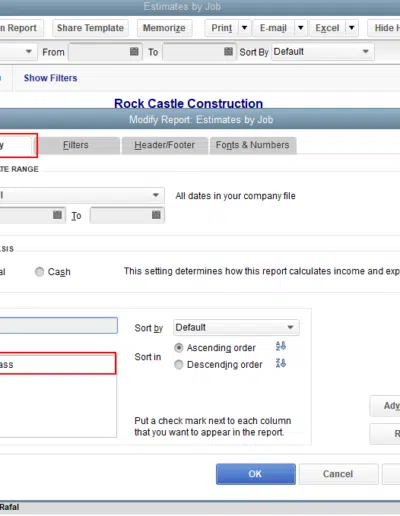Choose Ascending order sorting
This screenshot has width=400, height=516.
(179, 348)
